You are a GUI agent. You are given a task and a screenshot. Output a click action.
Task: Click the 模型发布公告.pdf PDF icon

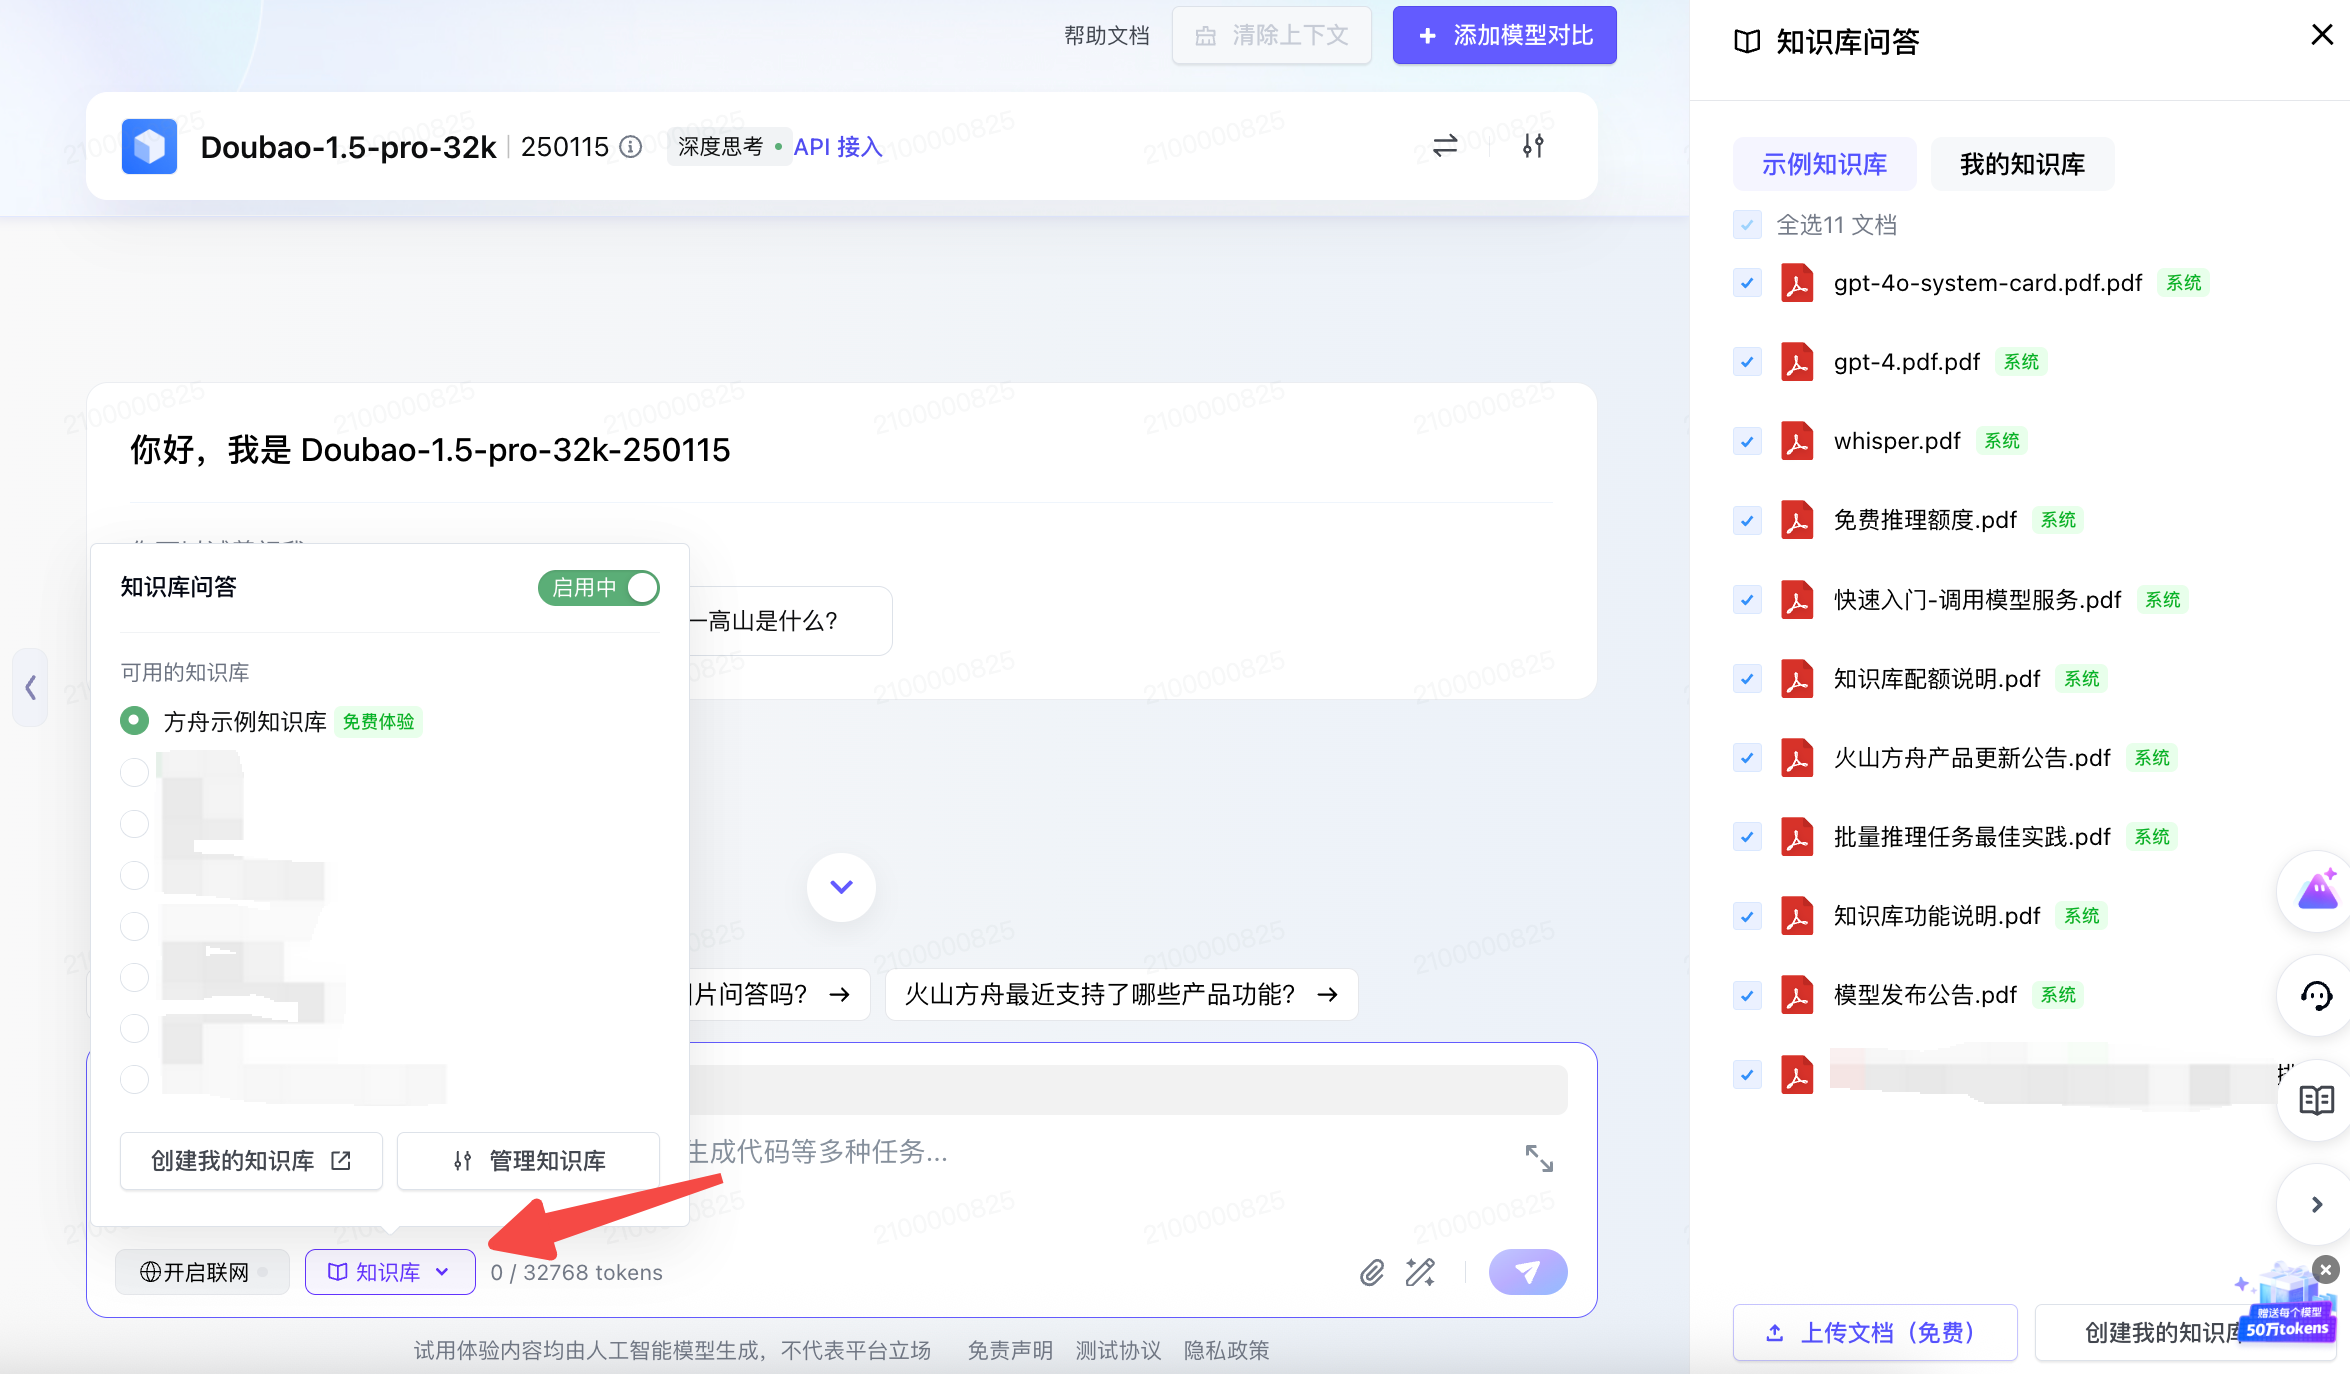tap(1797, 995)
